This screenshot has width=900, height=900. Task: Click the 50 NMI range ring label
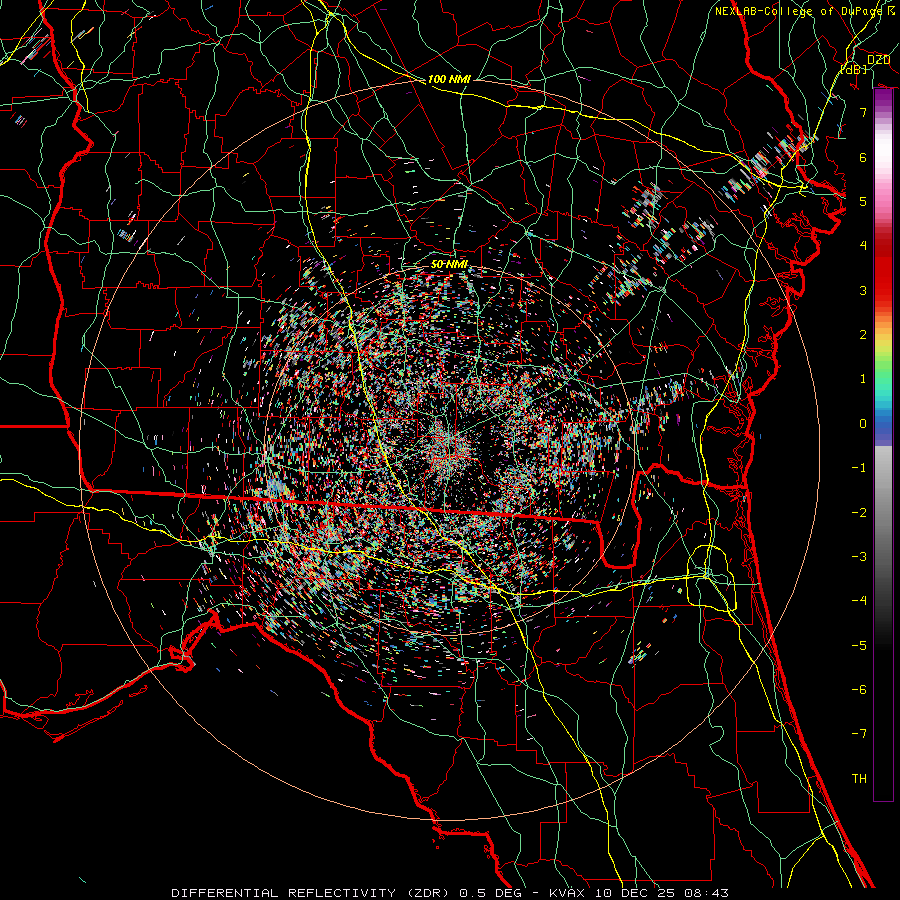click(x=449, y=264)
